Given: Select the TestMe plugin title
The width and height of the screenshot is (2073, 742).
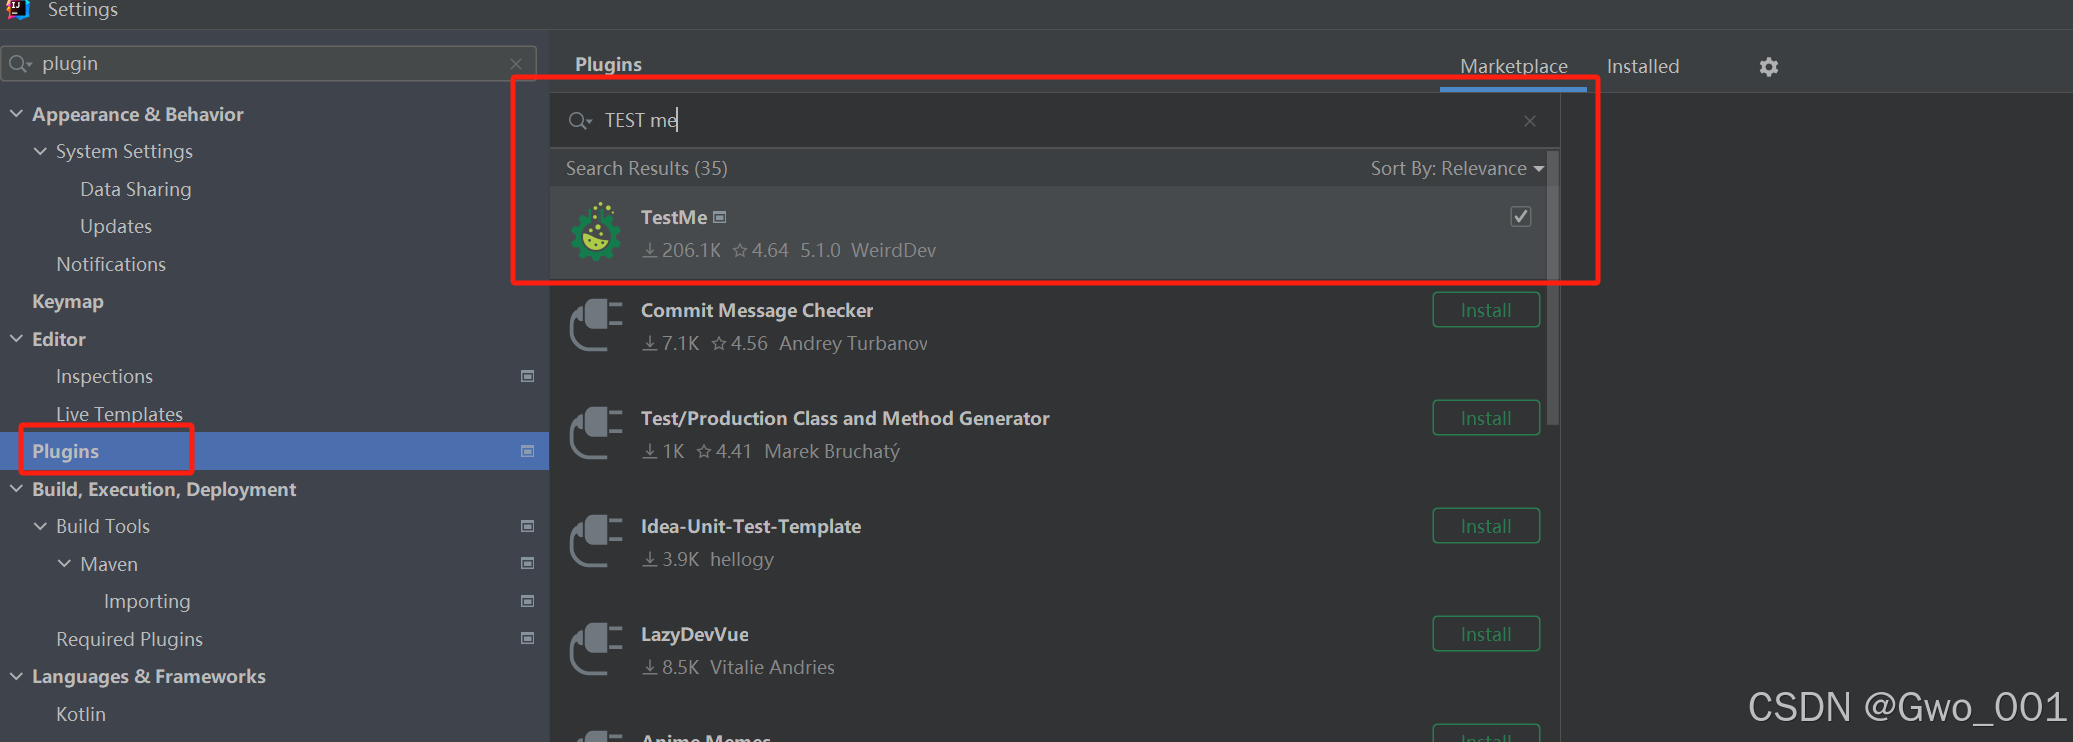Looking at the screenshot, I should coord(673,217).
